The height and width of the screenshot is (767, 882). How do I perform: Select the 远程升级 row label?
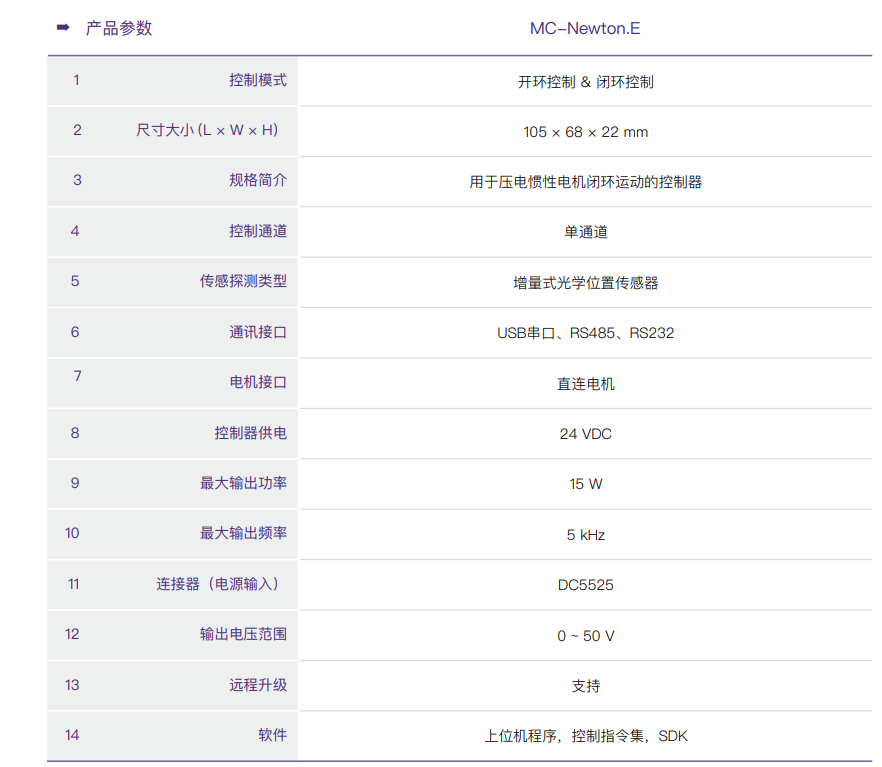pos(257,685)
